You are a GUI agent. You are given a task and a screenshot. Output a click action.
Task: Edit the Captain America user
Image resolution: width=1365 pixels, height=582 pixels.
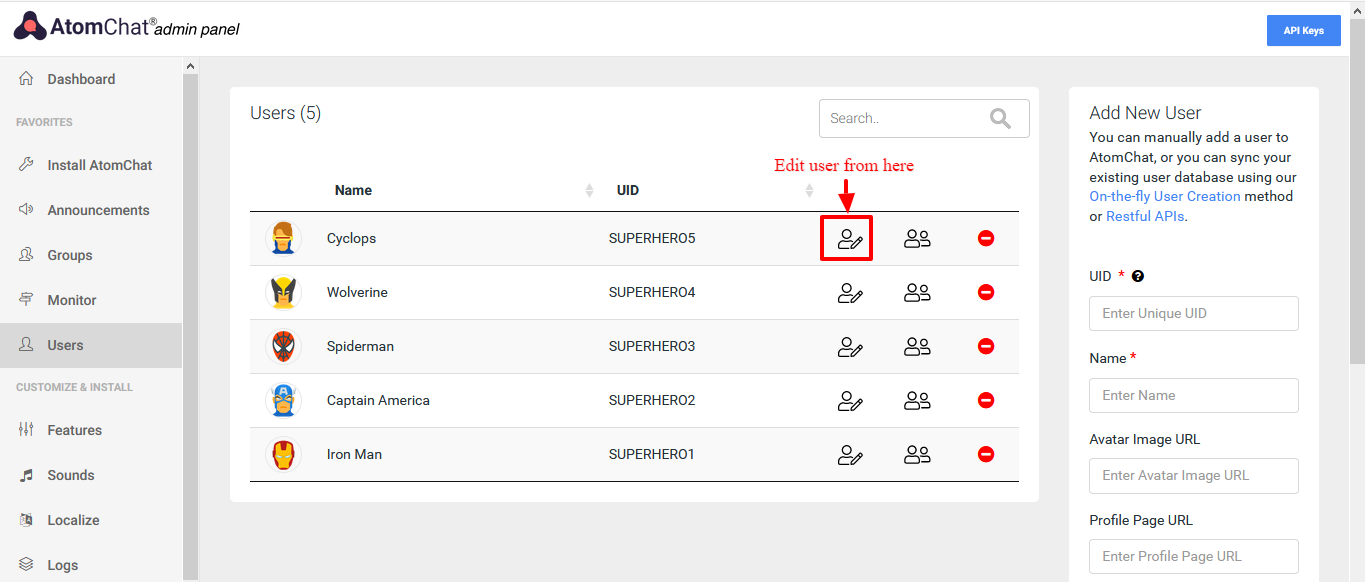(x=849, y=401)
